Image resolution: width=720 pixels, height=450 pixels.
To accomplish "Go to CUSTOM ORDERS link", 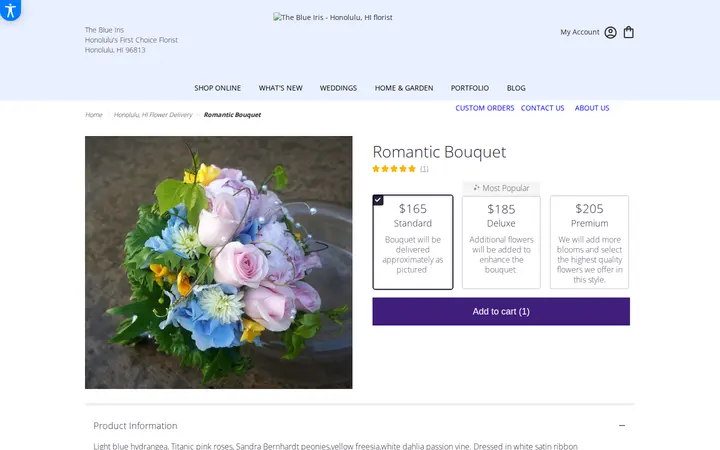I will point(485,108).
